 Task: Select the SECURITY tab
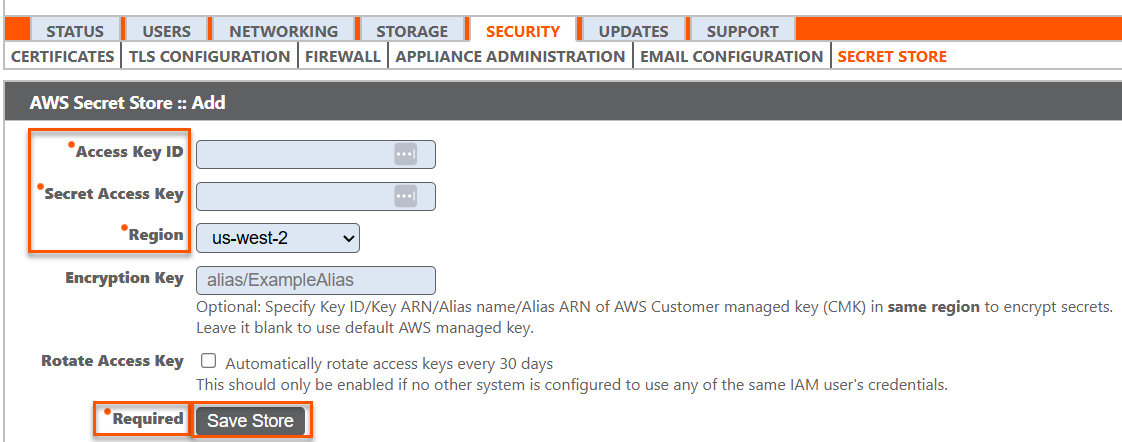pos(523,30)
